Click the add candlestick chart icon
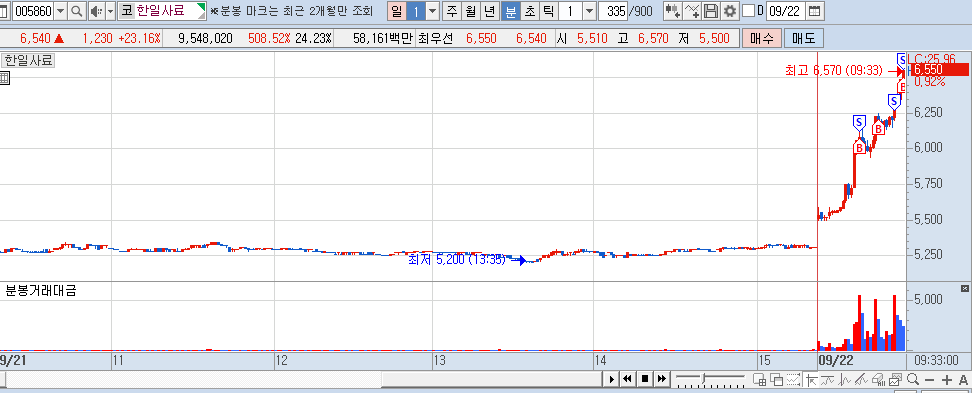 click(x=673, y=11)
